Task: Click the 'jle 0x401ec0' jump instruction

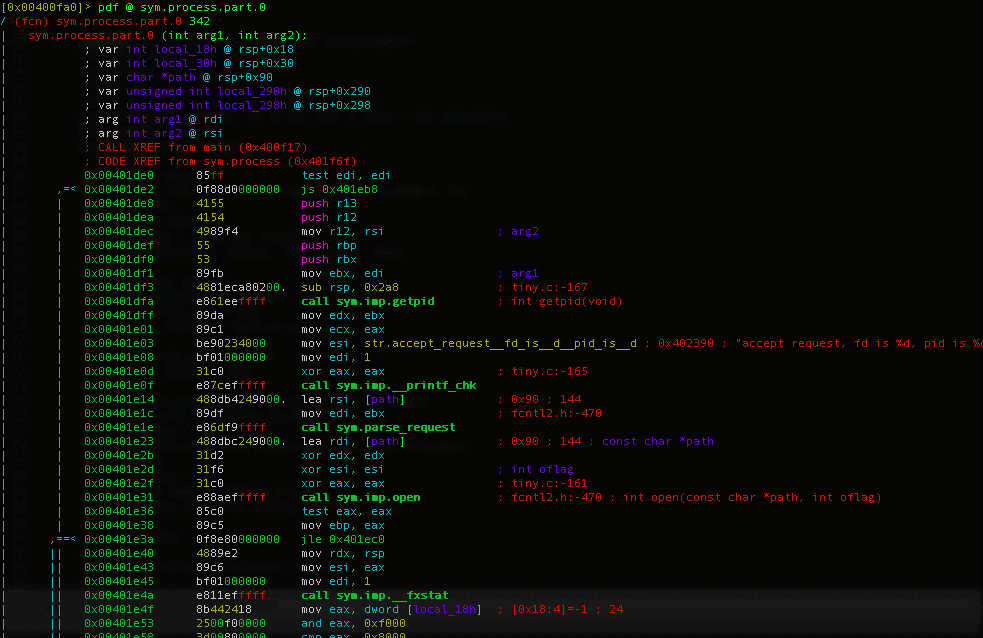Action: [x=342, y=539]
